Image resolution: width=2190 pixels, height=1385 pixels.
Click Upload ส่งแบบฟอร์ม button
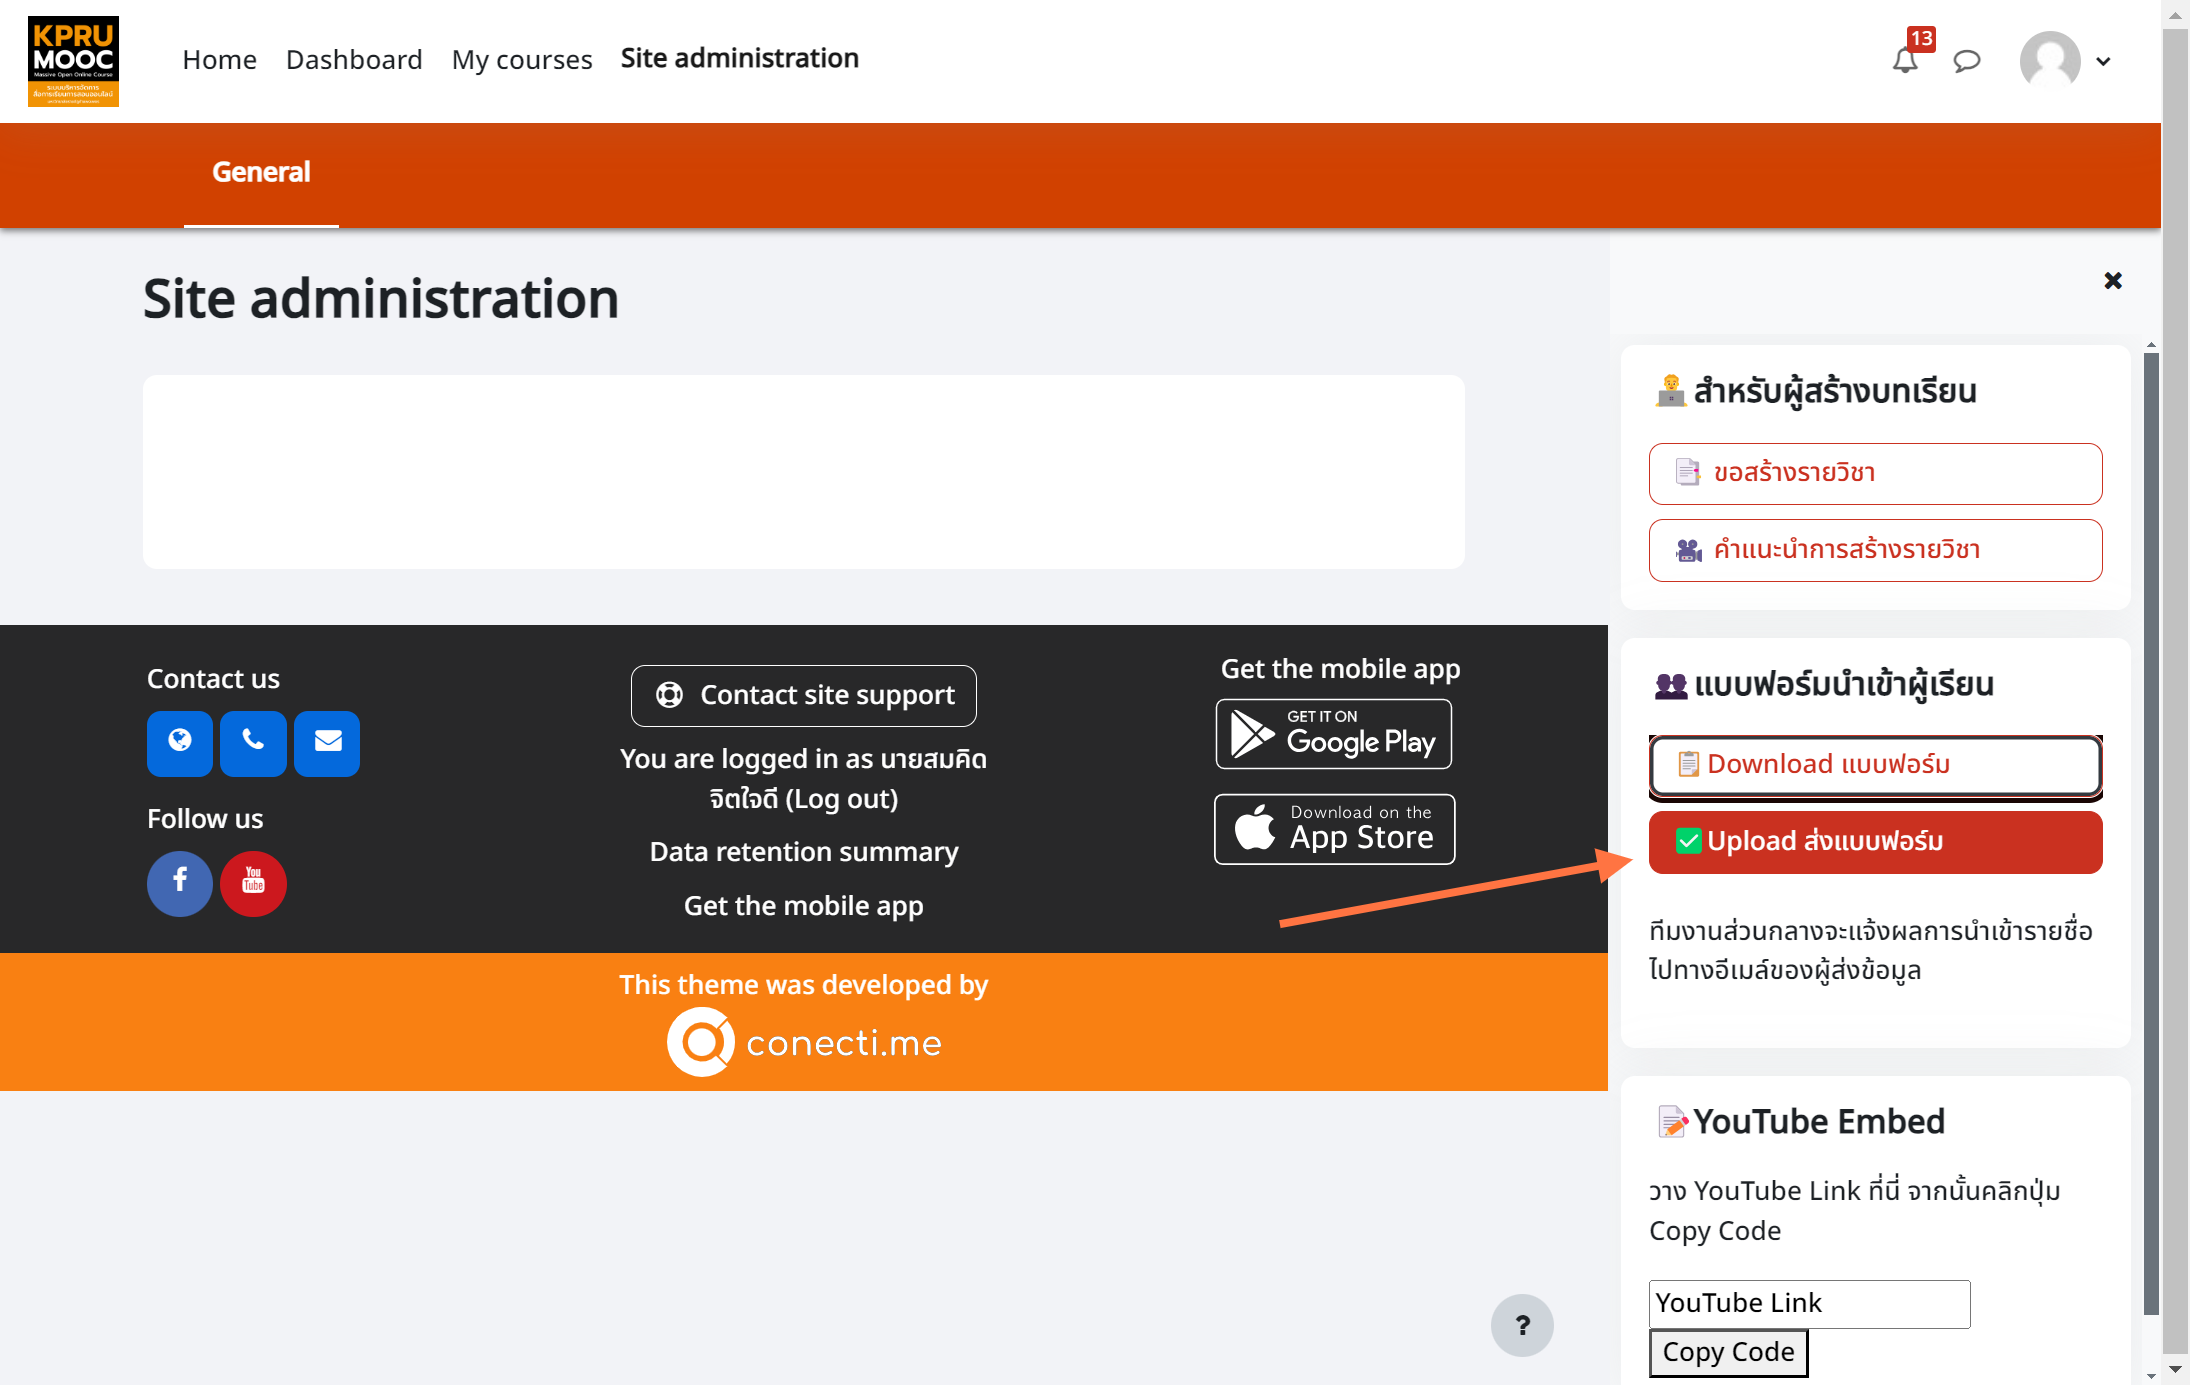pos(1875,842)
